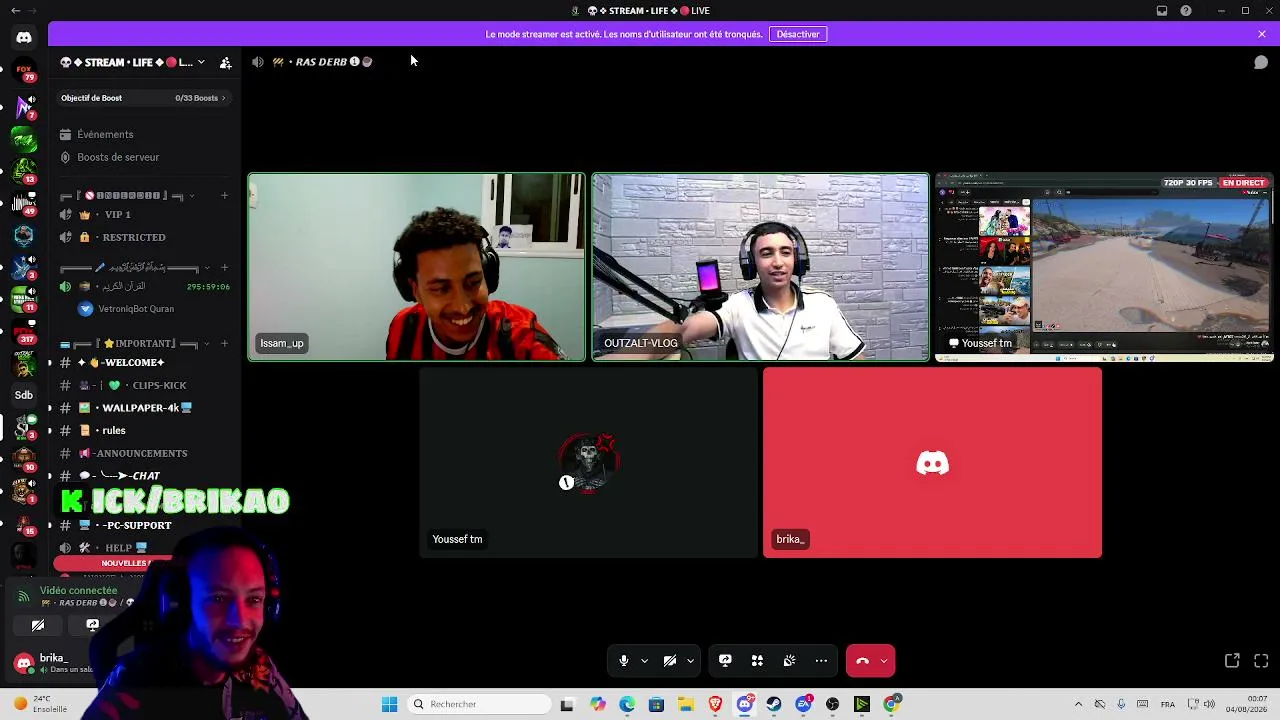Click the plus beside the Arabic-titled category

coord(224,268)
